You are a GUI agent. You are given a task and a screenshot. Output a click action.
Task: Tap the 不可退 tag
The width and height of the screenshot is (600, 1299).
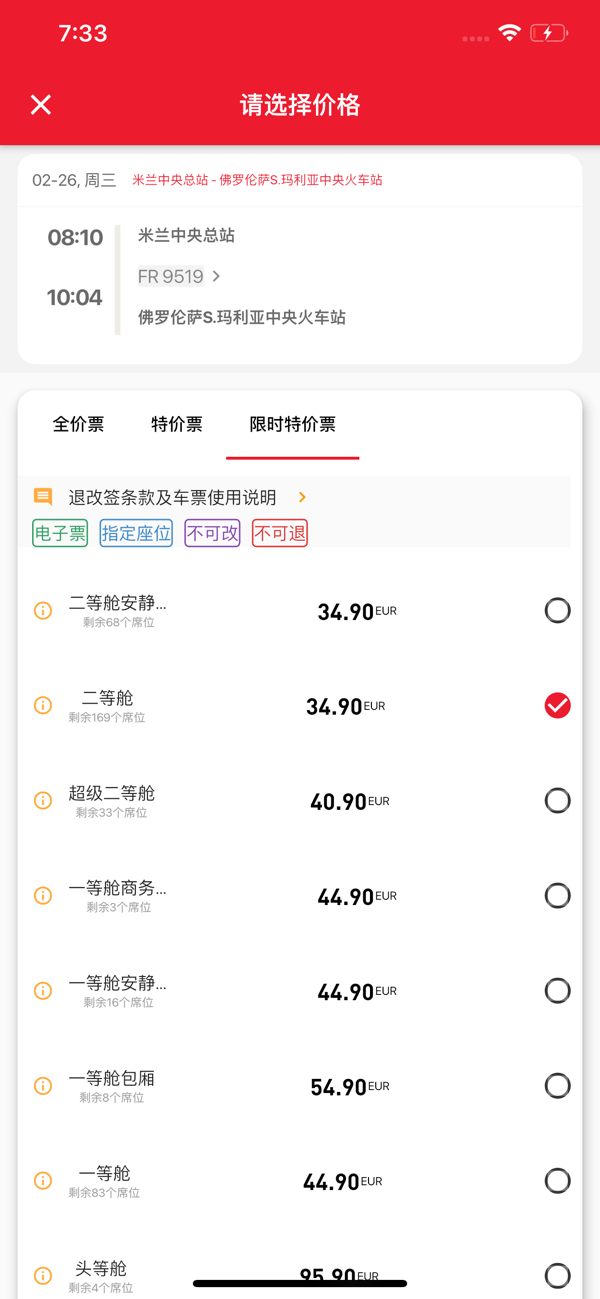click(280, 533)
